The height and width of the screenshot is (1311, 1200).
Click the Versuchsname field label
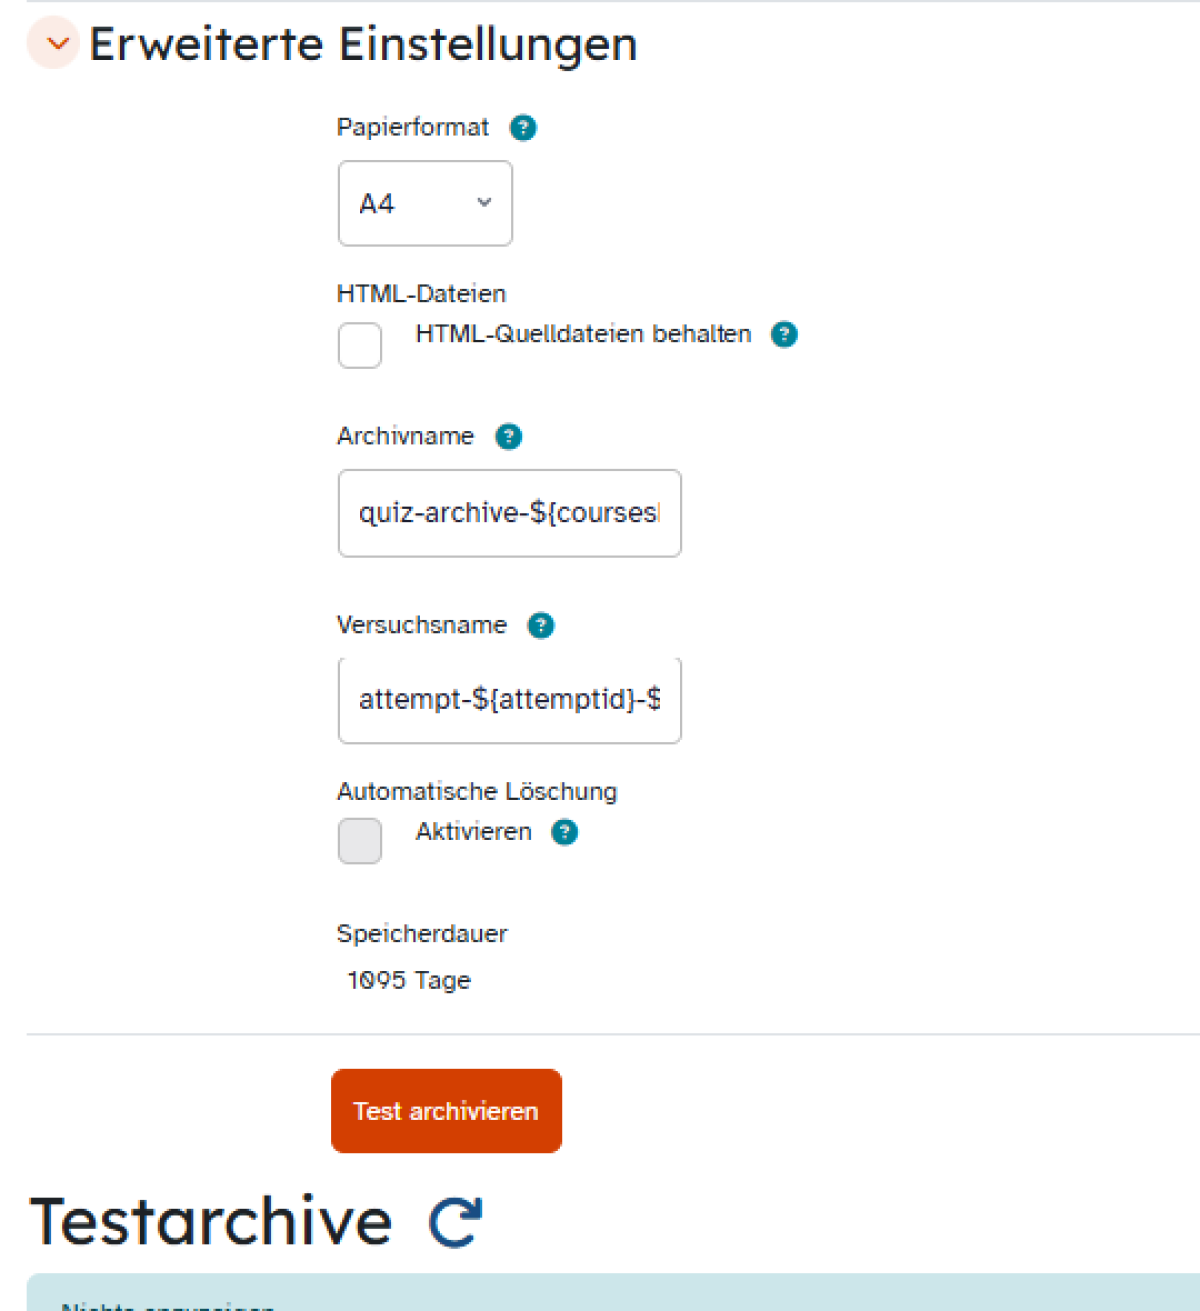[x=421, y=625]
